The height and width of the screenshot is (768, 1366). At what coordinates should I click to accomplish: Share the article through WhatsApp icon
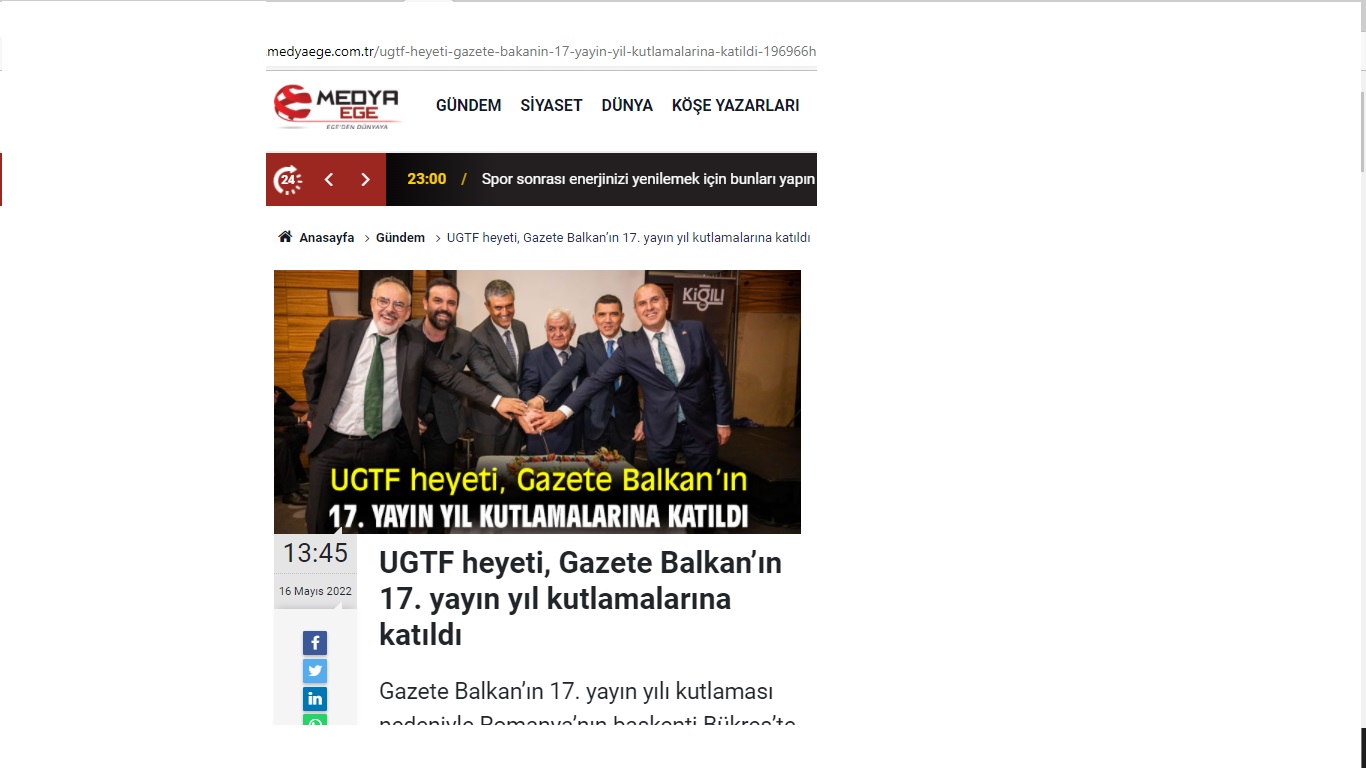click(x=315, y=720)
